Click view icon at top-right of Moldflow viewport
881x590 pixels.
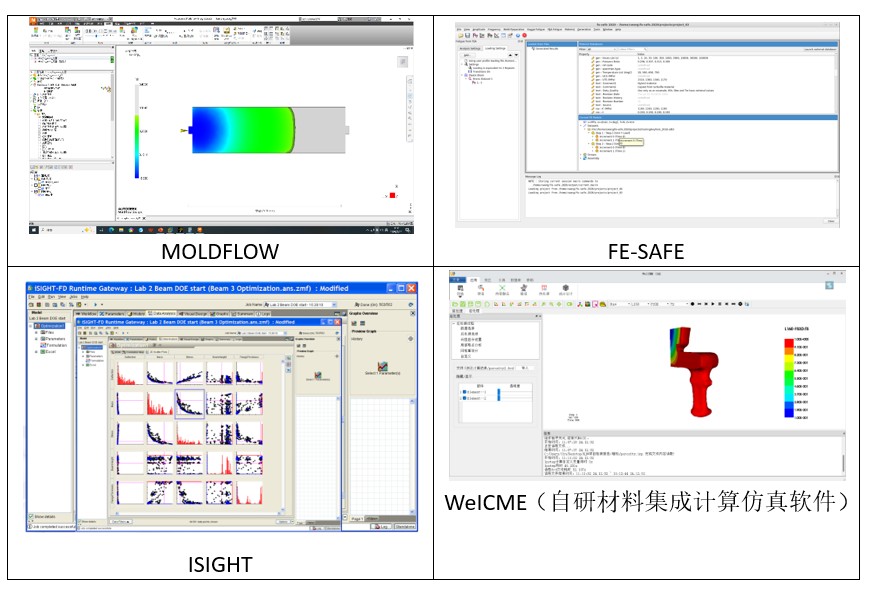[402, 62]
